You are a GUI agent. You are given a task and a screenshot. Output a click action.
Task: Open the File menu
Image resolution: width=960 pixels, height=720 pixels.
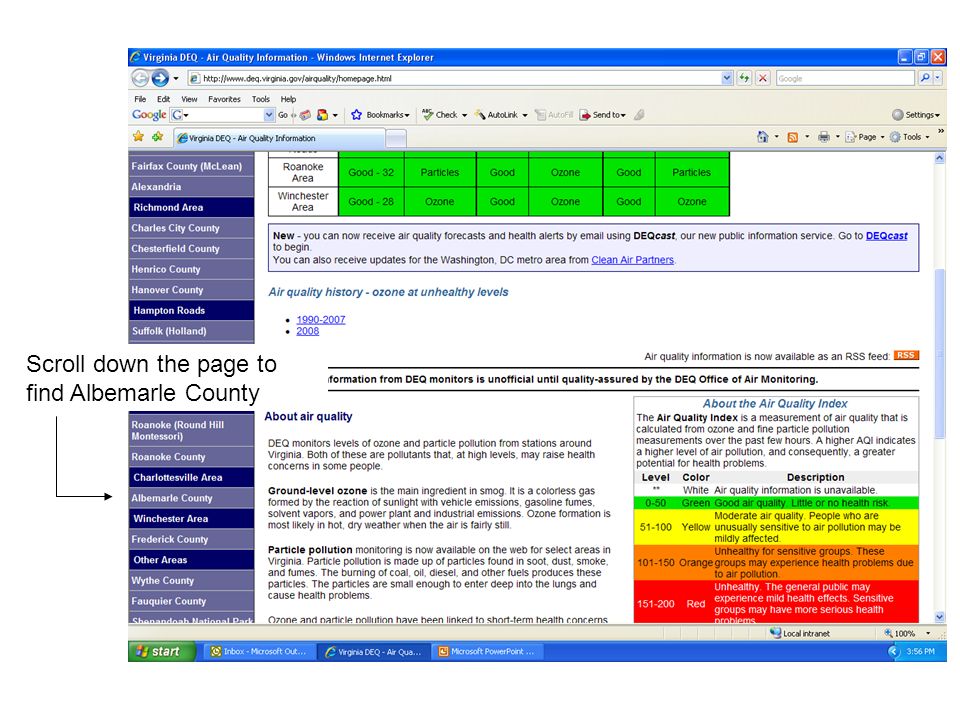[x=140, y=99]
